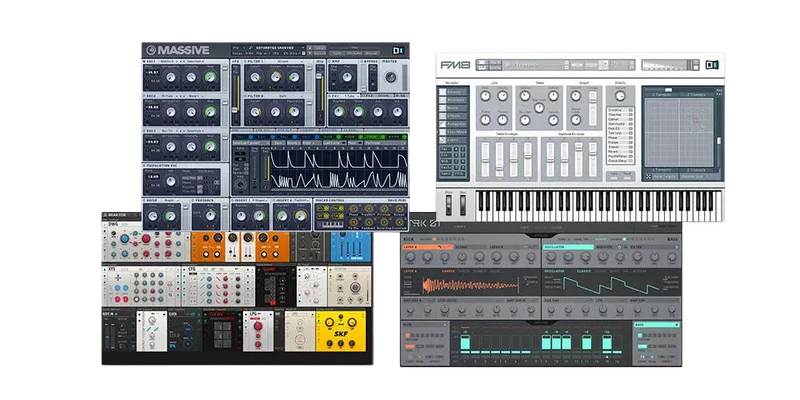Click Massive's OSC1 pitch value field
This screenshot has height=400, width=800.
152,72
